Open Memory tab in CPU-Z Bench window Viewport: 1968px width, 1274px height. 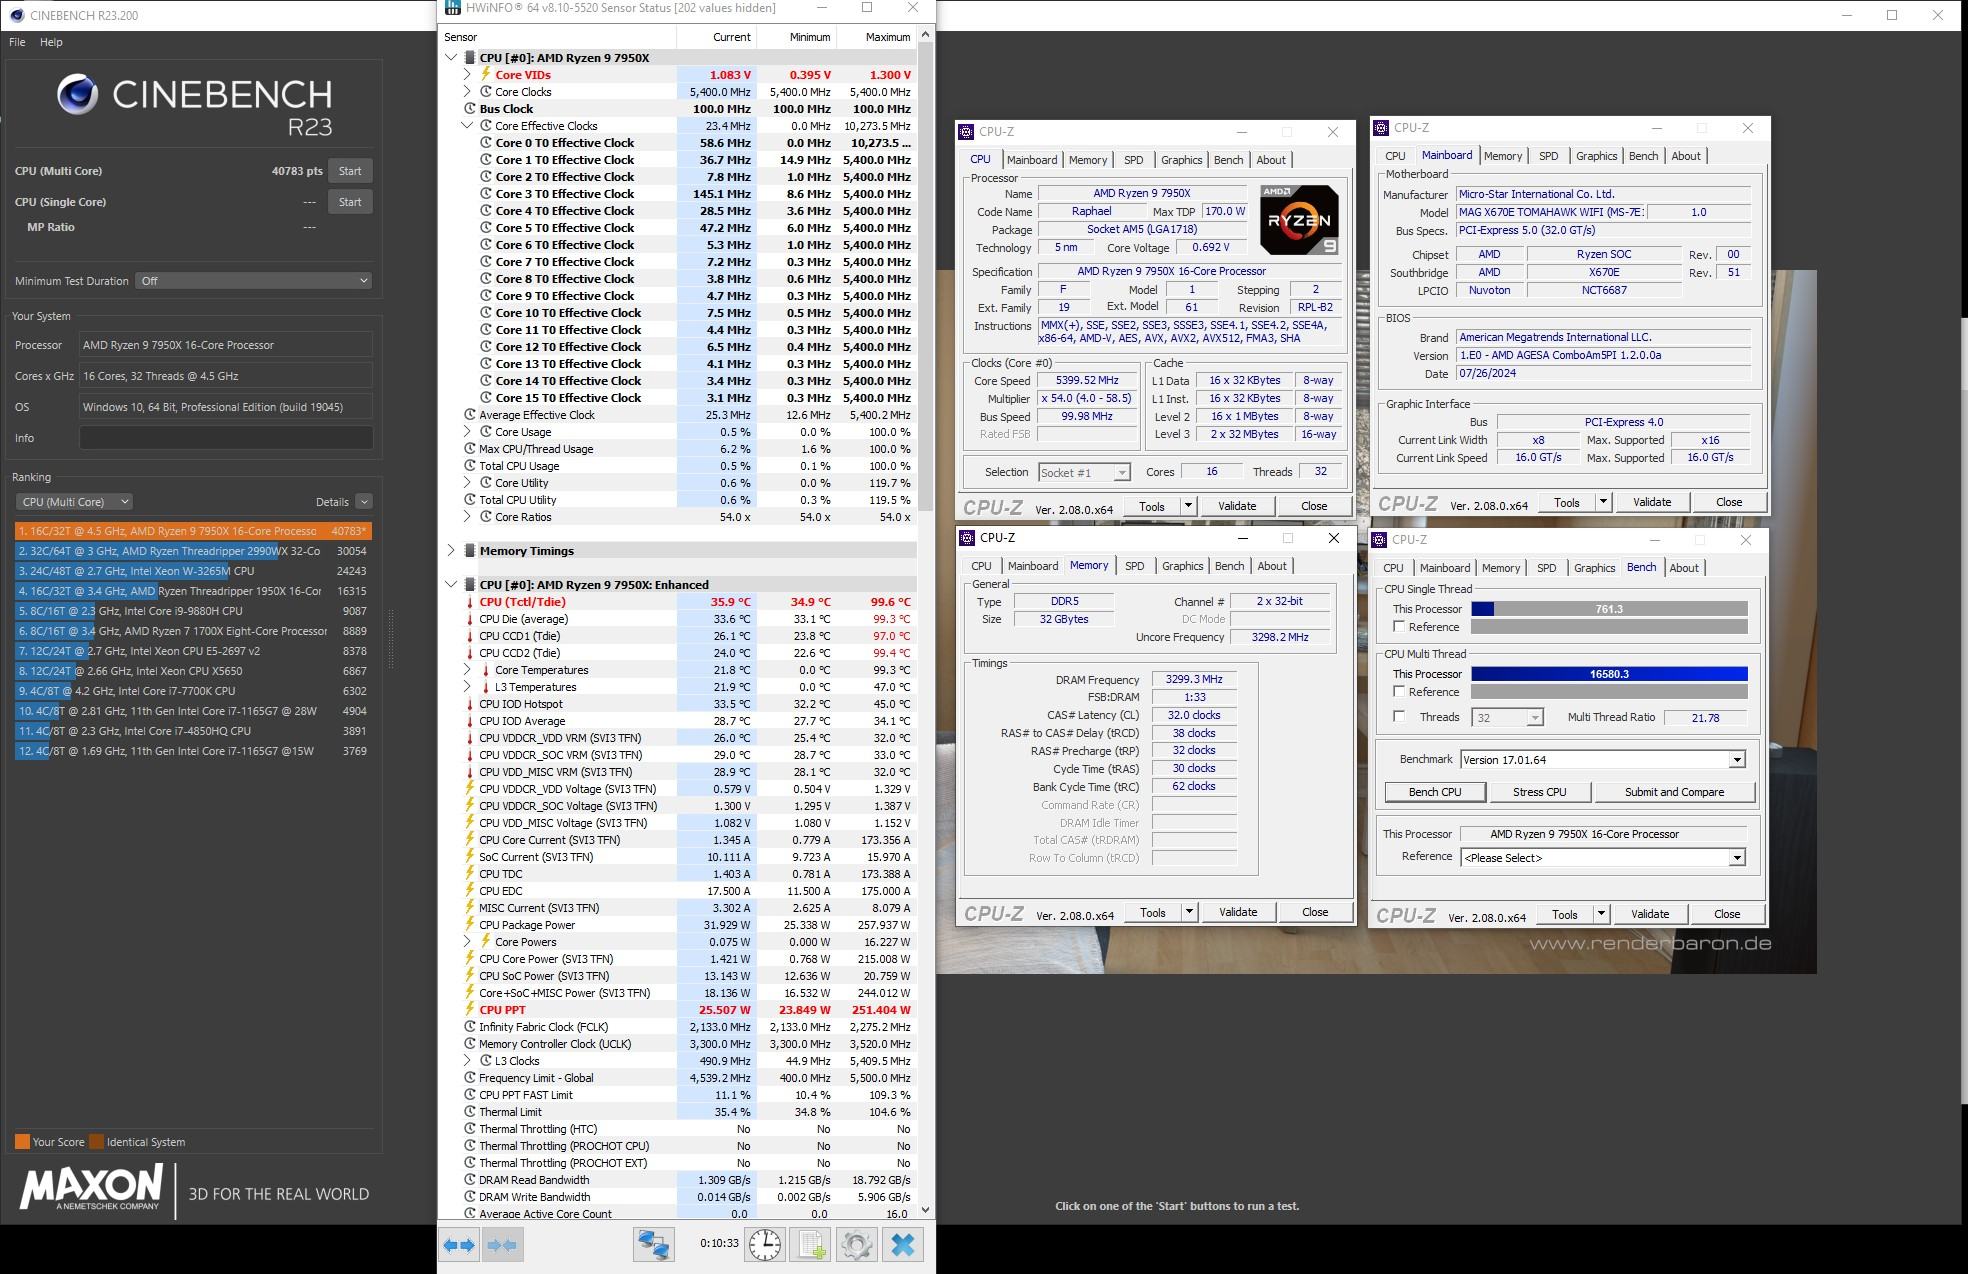tap(1500, 568)
